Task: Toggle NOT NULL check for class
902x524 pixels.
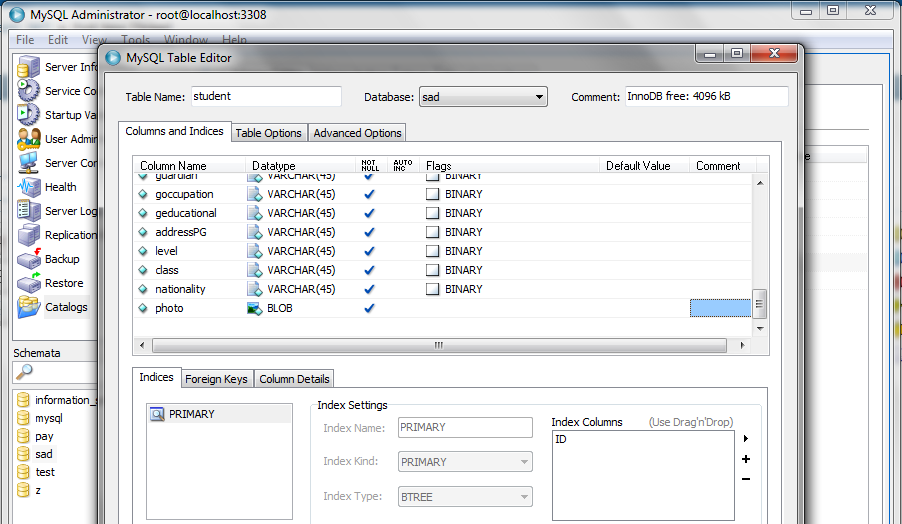Action: [x=369, y=270]
